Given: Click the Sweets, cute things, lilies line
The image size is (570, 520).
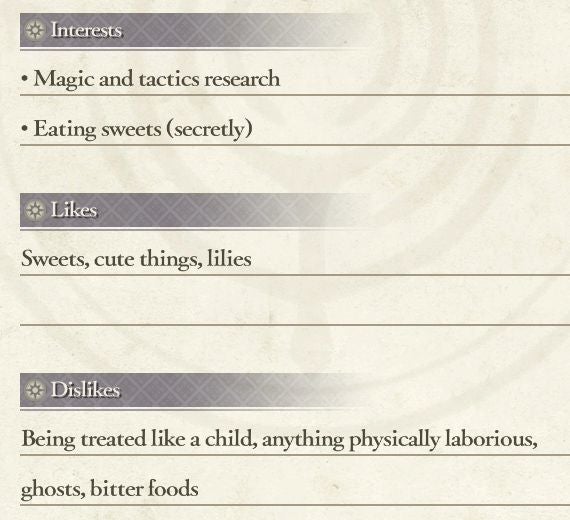Looking at the screenshot, I should coord(136,259).
